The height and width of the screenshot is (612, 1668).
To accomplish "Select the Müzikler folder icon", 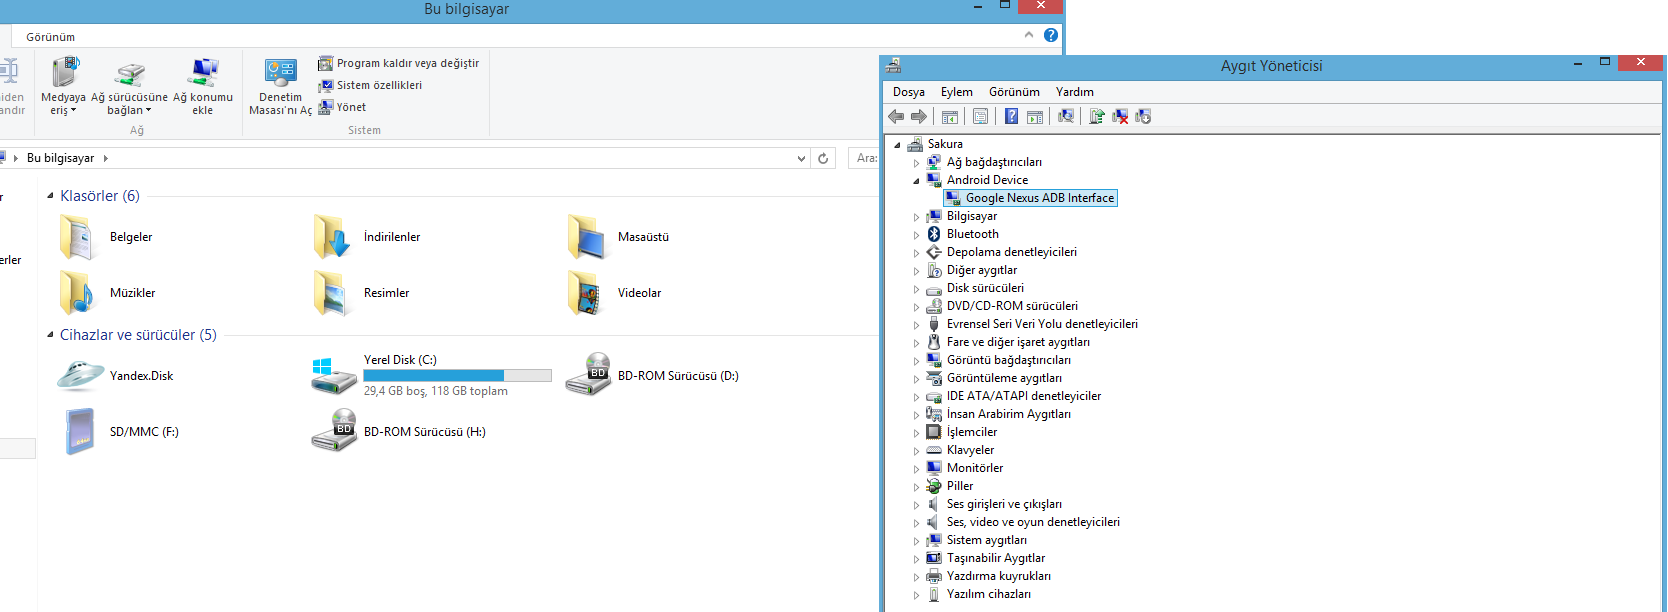I will click(77, 293).
